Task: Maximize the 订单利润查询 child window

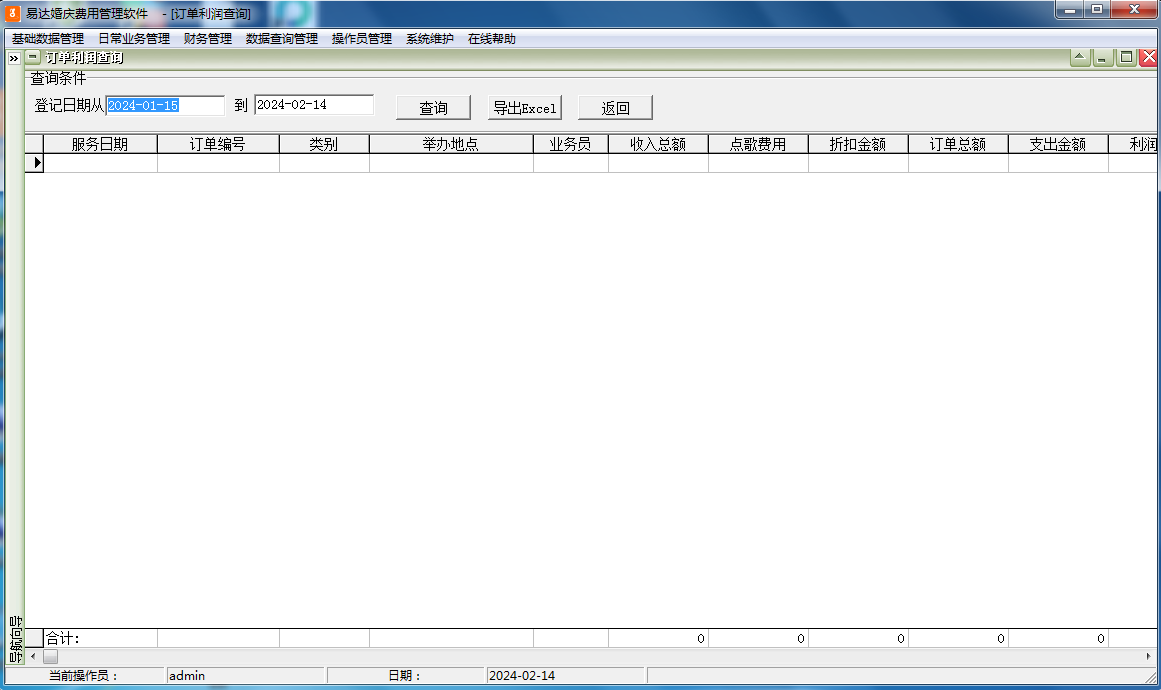Action: pyautogui.click(x=1126, y=57)
